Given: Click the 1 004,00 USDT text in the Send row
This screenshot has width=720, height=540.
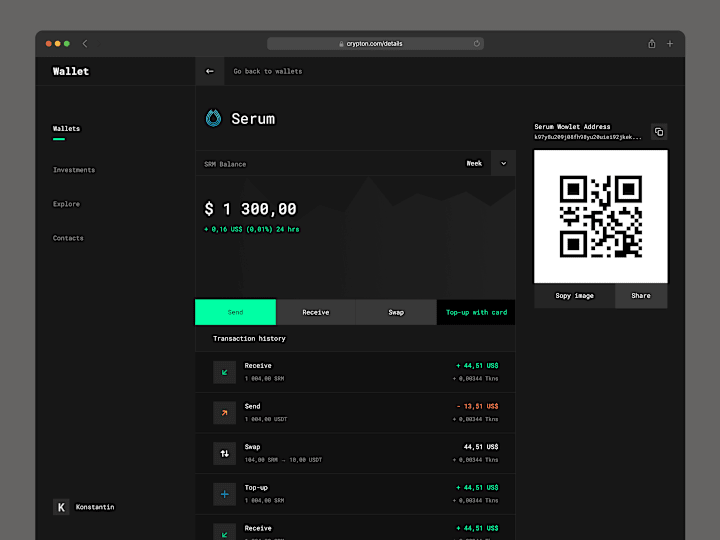Looking at the screenshot, I should [266, 419].
